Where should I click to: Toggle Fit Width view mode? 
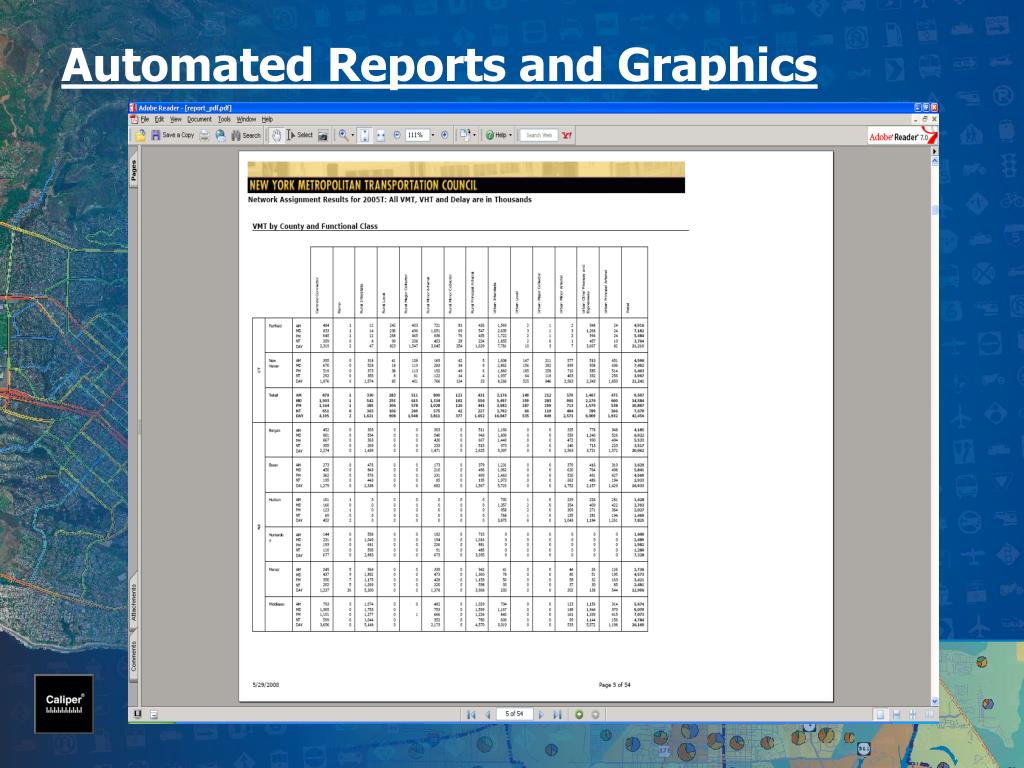pos(381,135)
